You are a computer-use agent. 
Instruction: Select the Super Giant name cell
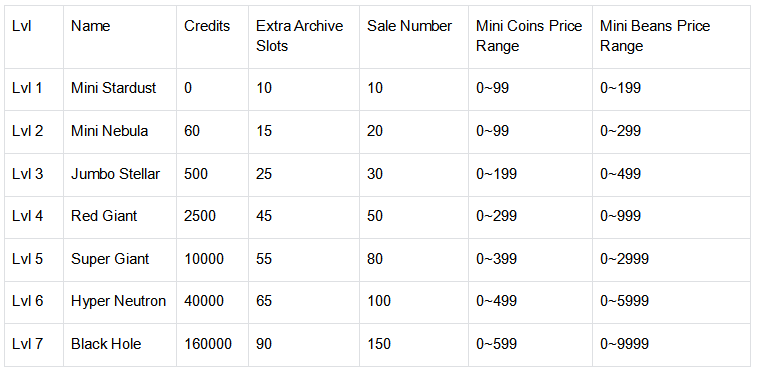click(110, 259)
